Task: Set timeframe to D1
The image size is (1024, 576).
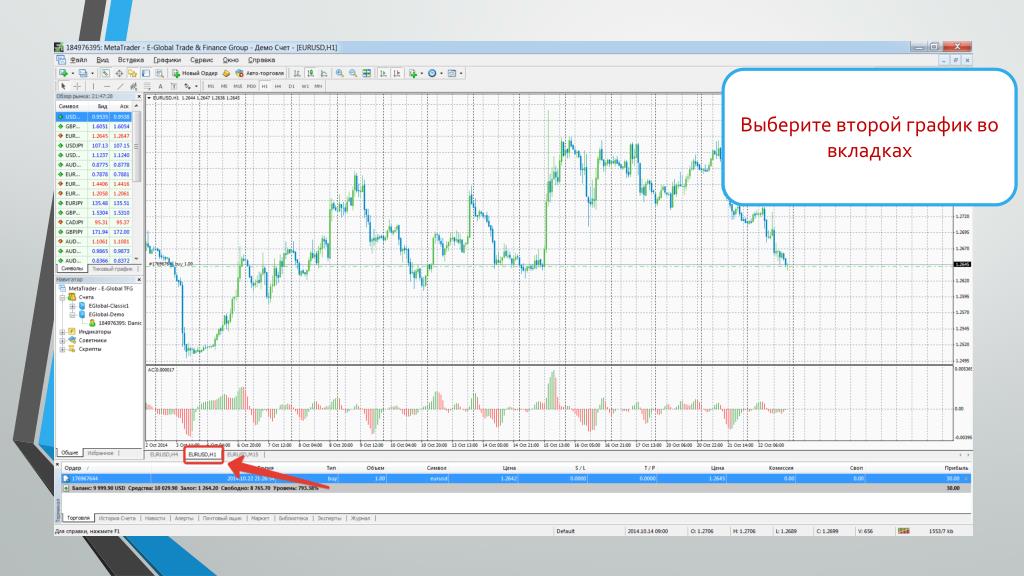Action: (291, 86)
